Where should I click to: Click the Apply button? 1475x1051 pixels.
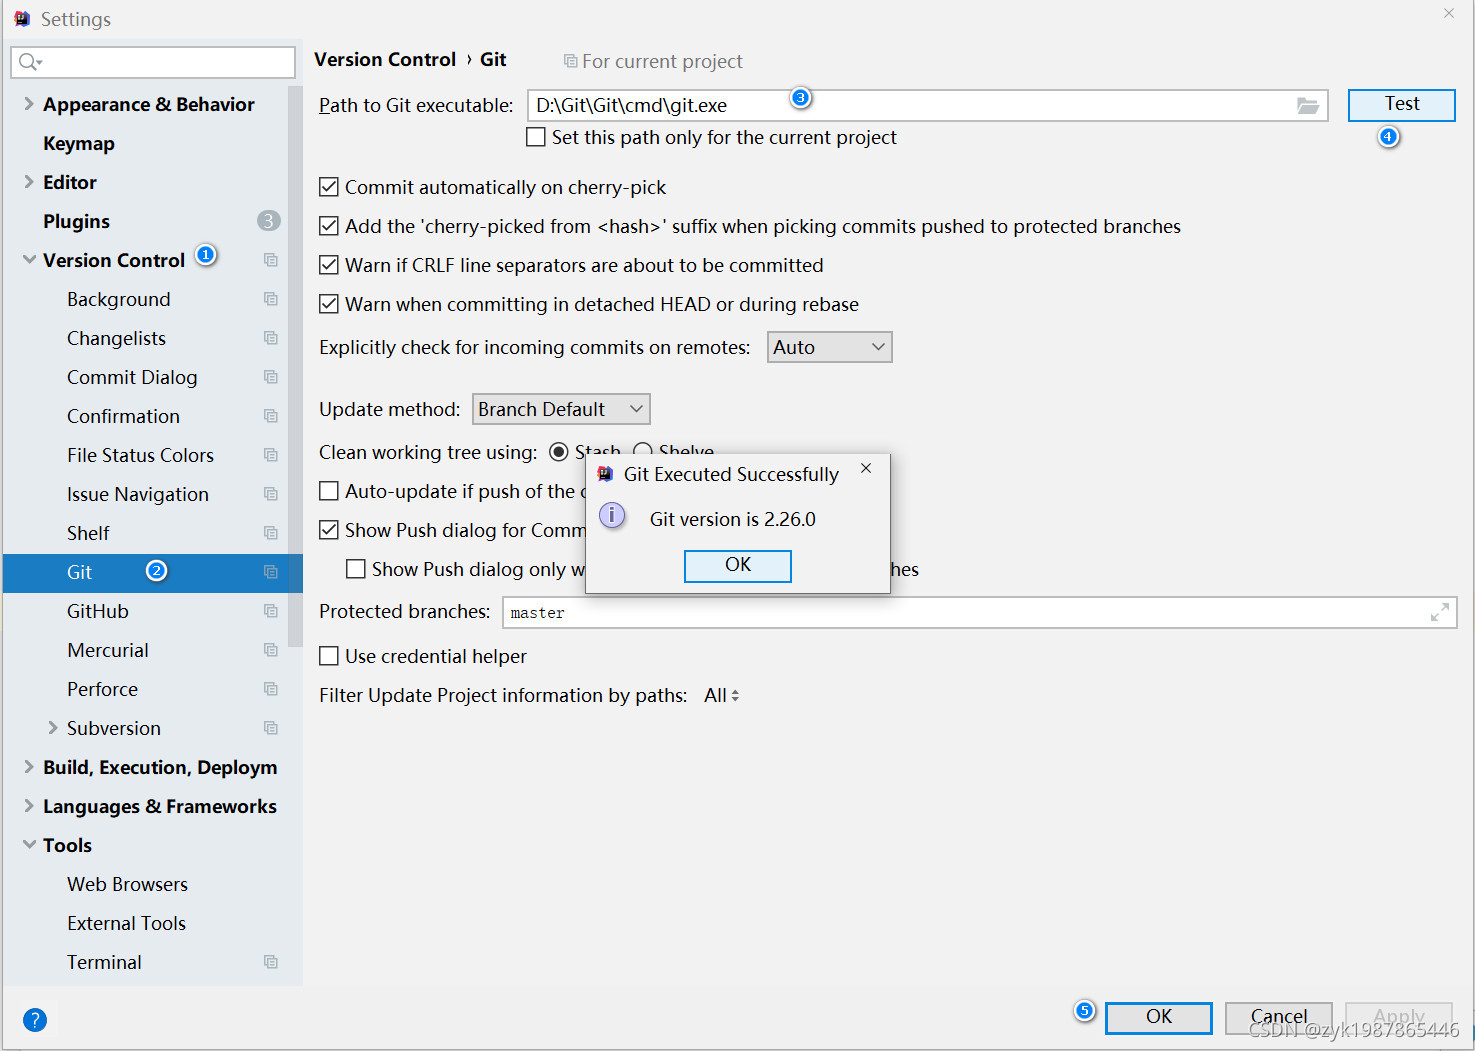point(1399,1018)
